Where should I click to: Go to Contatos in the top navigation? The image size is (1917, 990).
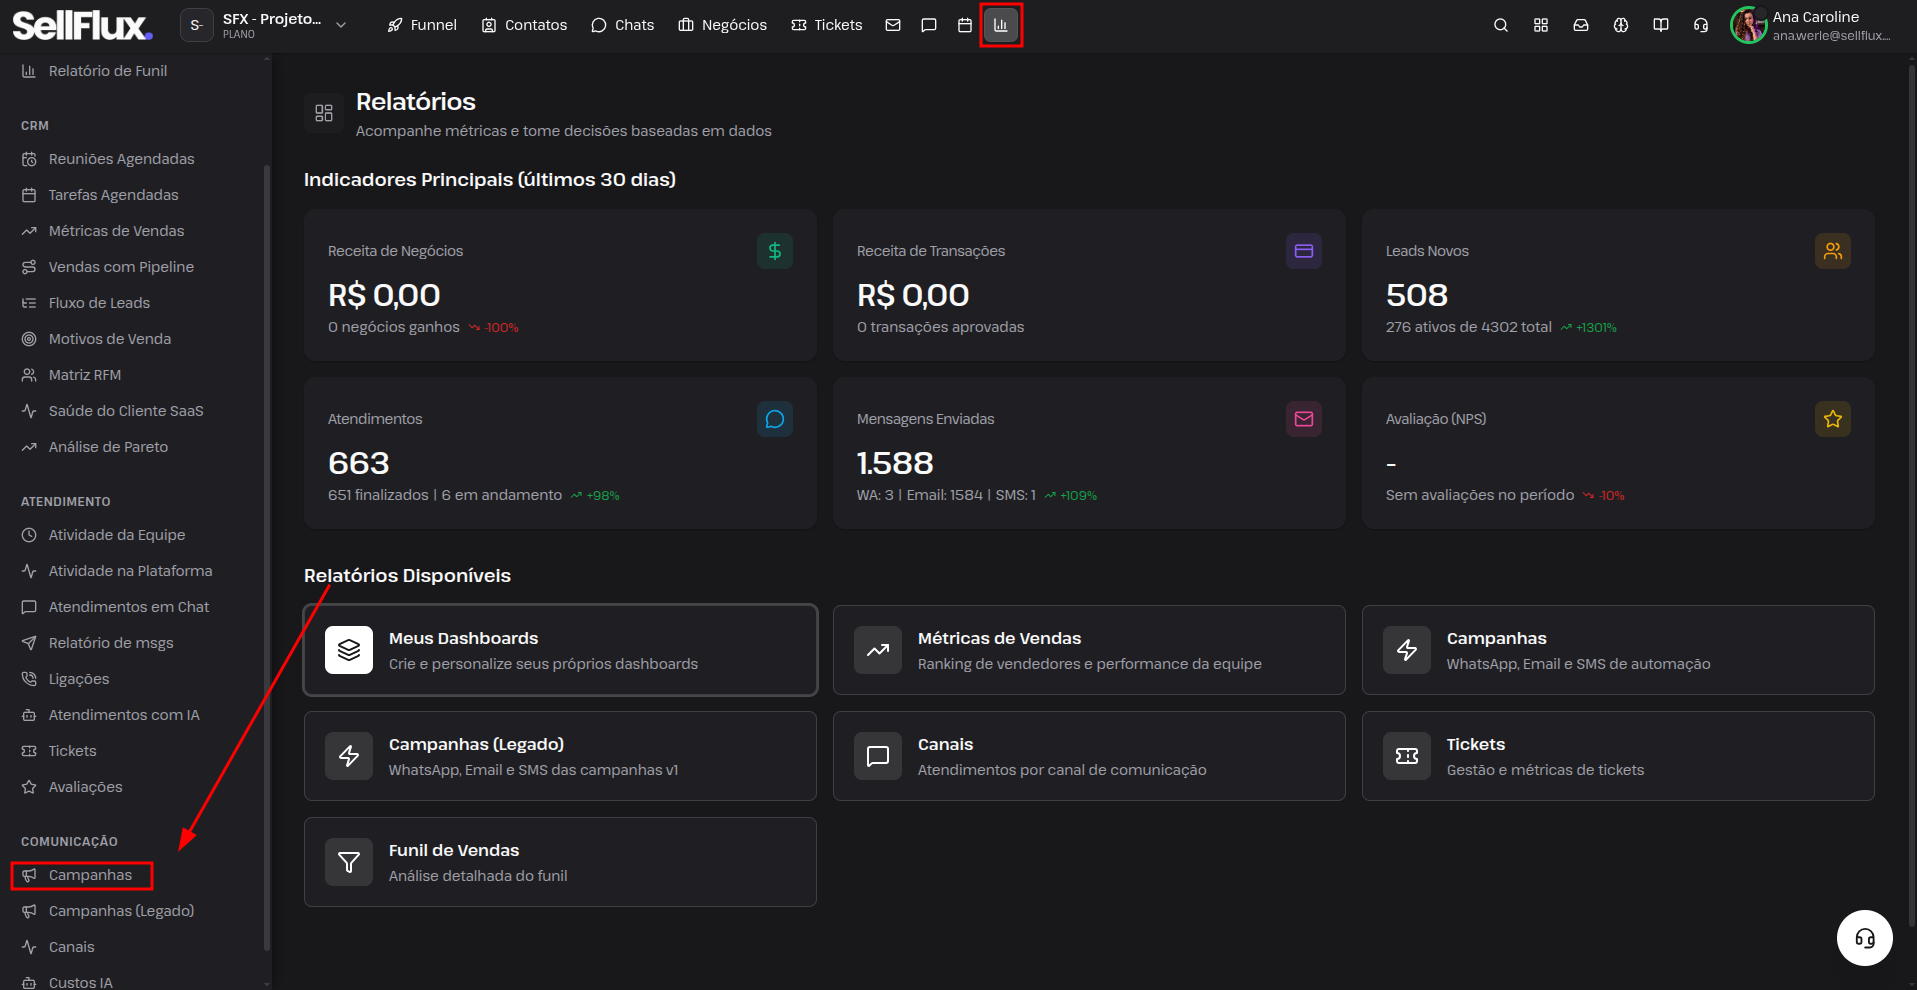[525, 25]
